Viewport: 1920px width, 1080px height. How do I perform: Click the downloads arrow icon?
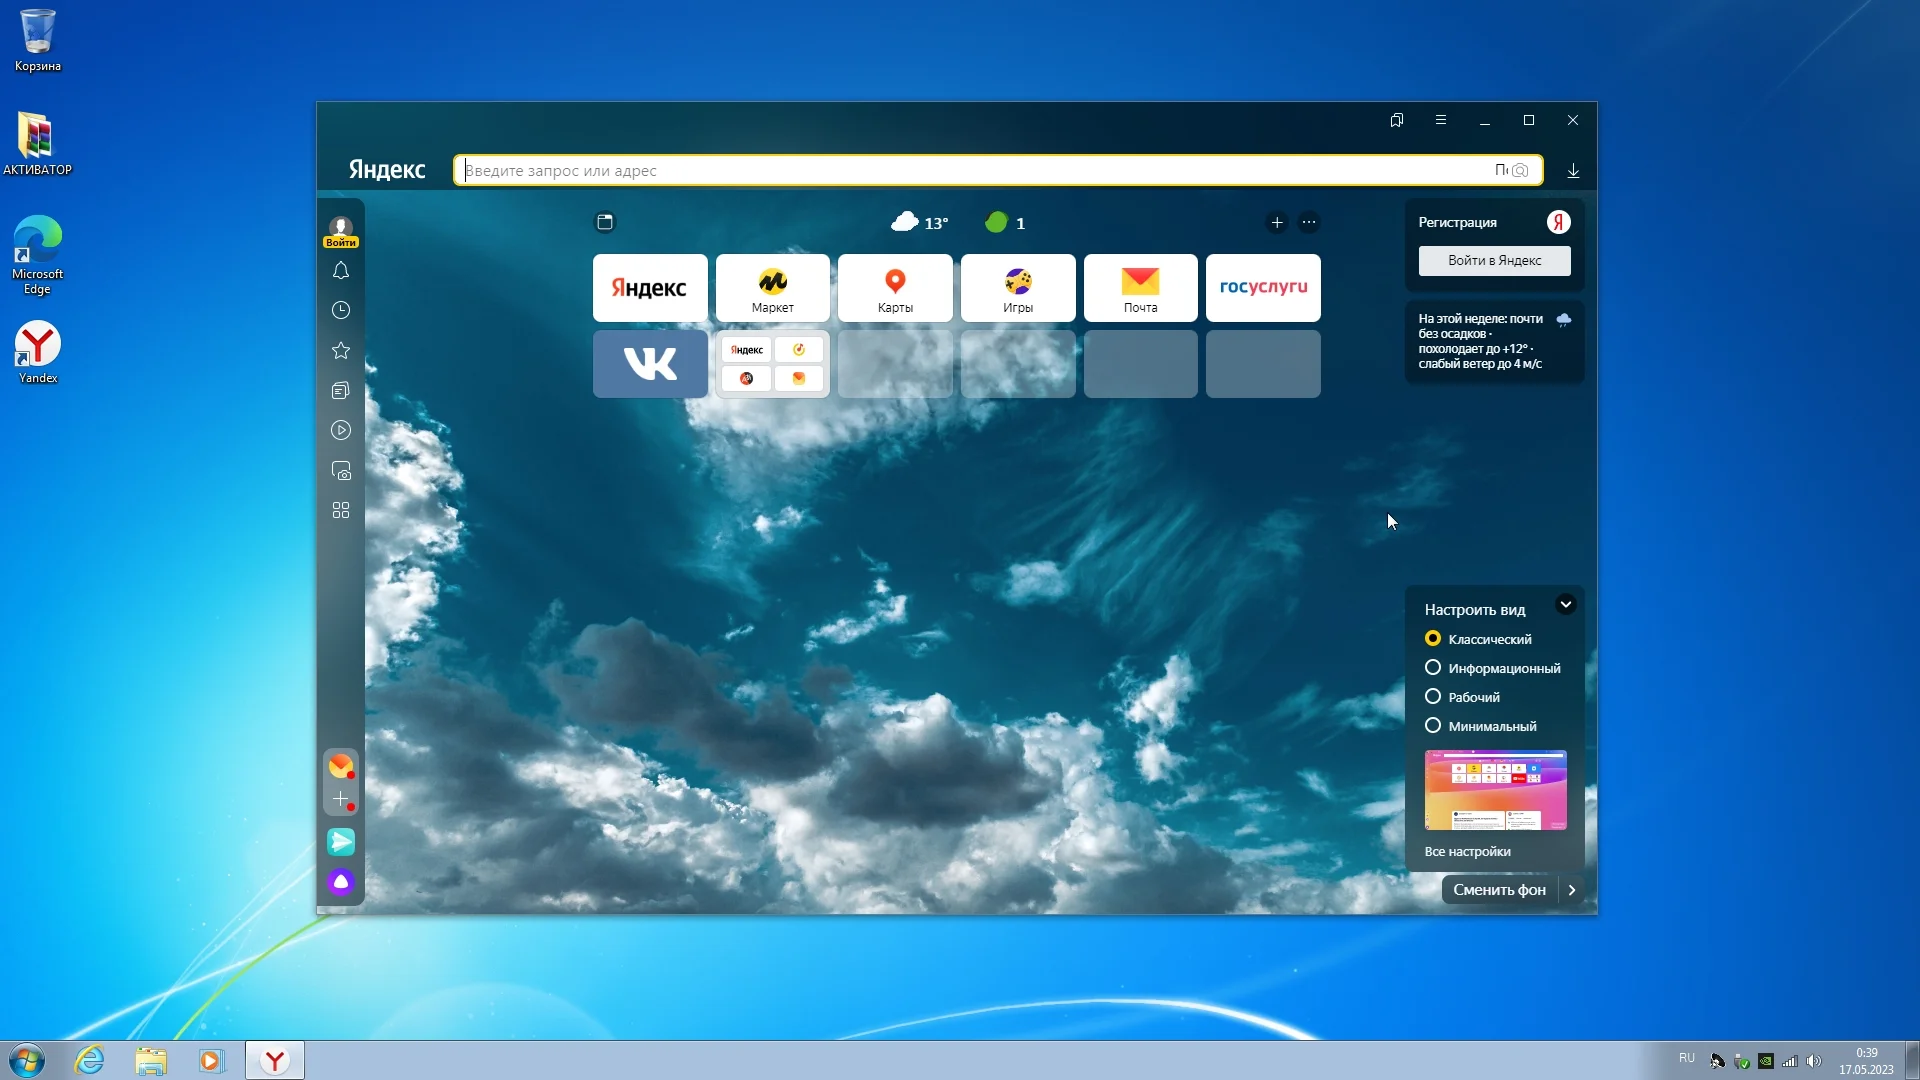(1573, 171)
